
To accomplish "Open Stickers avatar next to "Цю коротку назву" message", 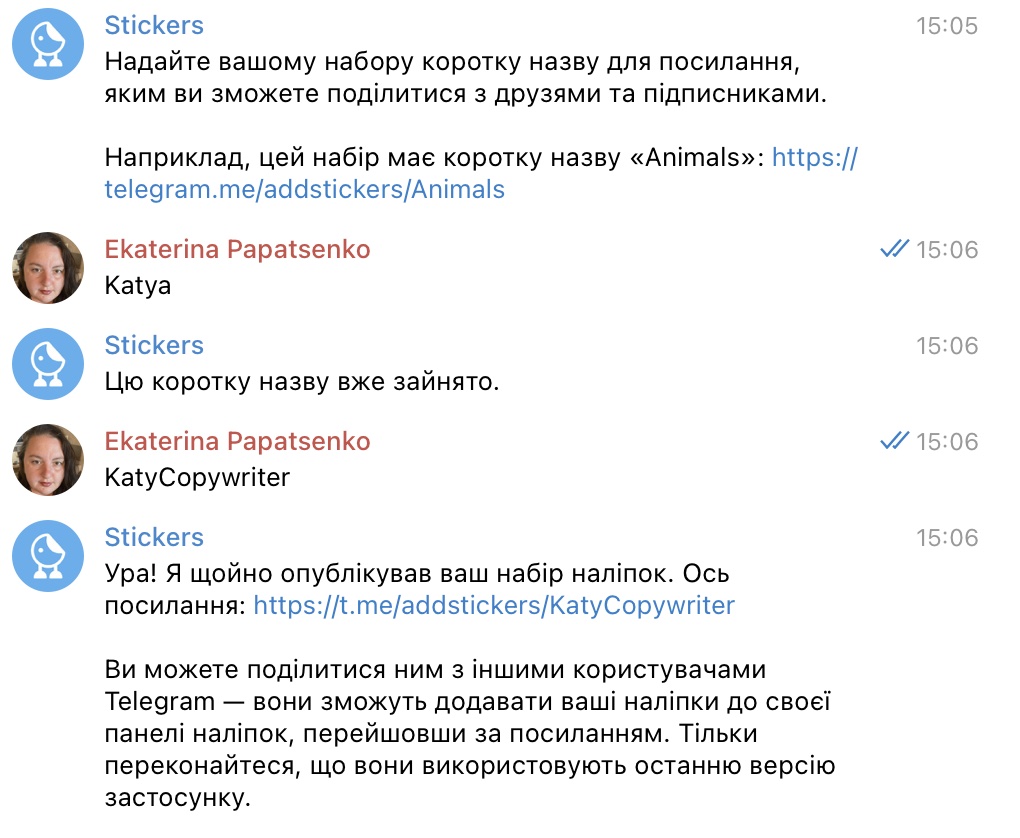I will point(48,364).
